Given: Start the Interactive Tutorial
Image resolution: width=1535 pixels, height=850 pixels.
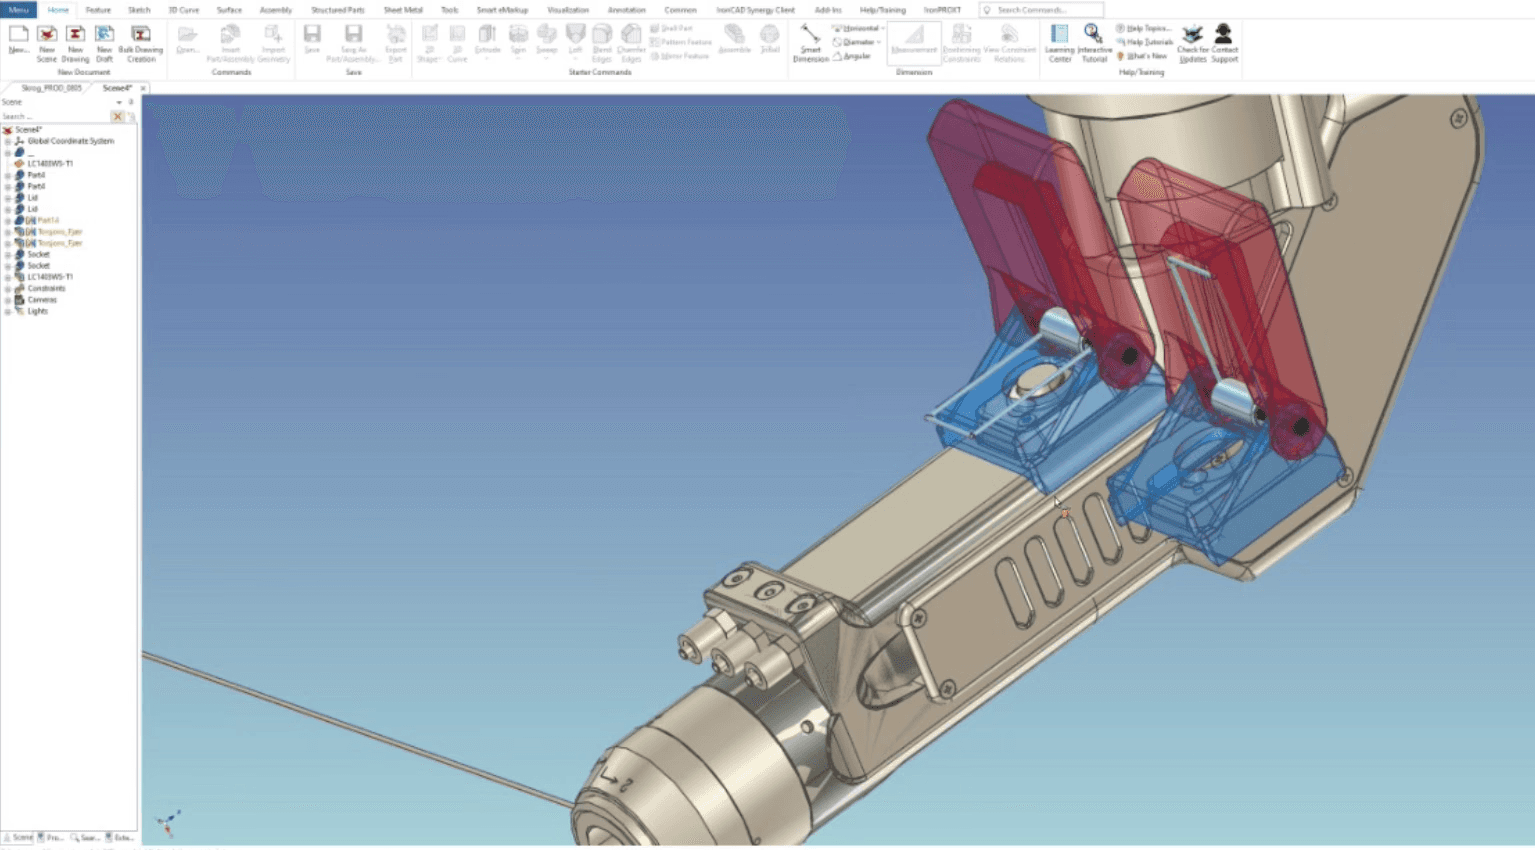Looking at the screenshot, I should (1094, 43).
